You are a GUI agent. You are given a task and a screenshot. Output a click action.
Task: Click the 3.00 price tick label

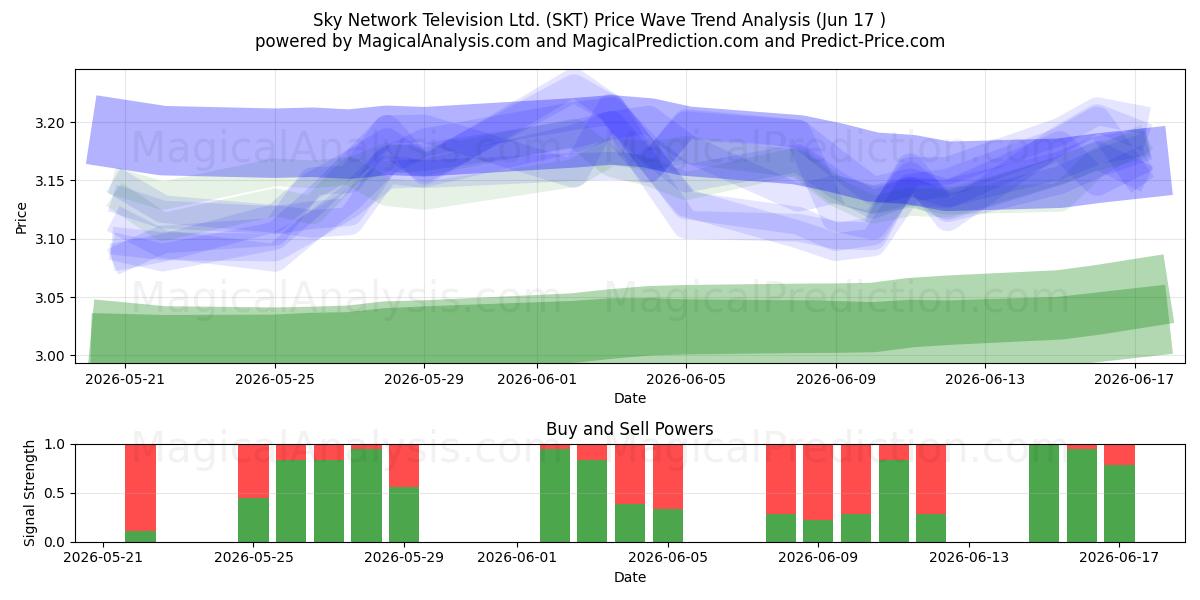(x=49, y=356)
